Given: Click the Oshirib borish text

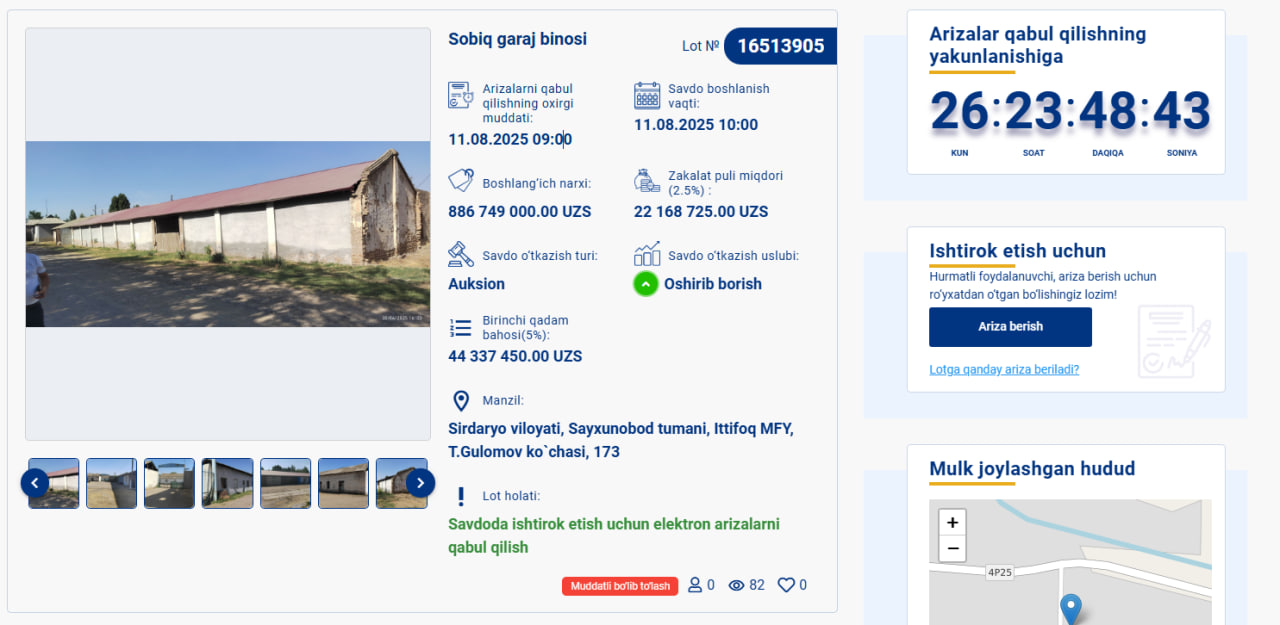Looking at the screenshot, I should (713, 284).
